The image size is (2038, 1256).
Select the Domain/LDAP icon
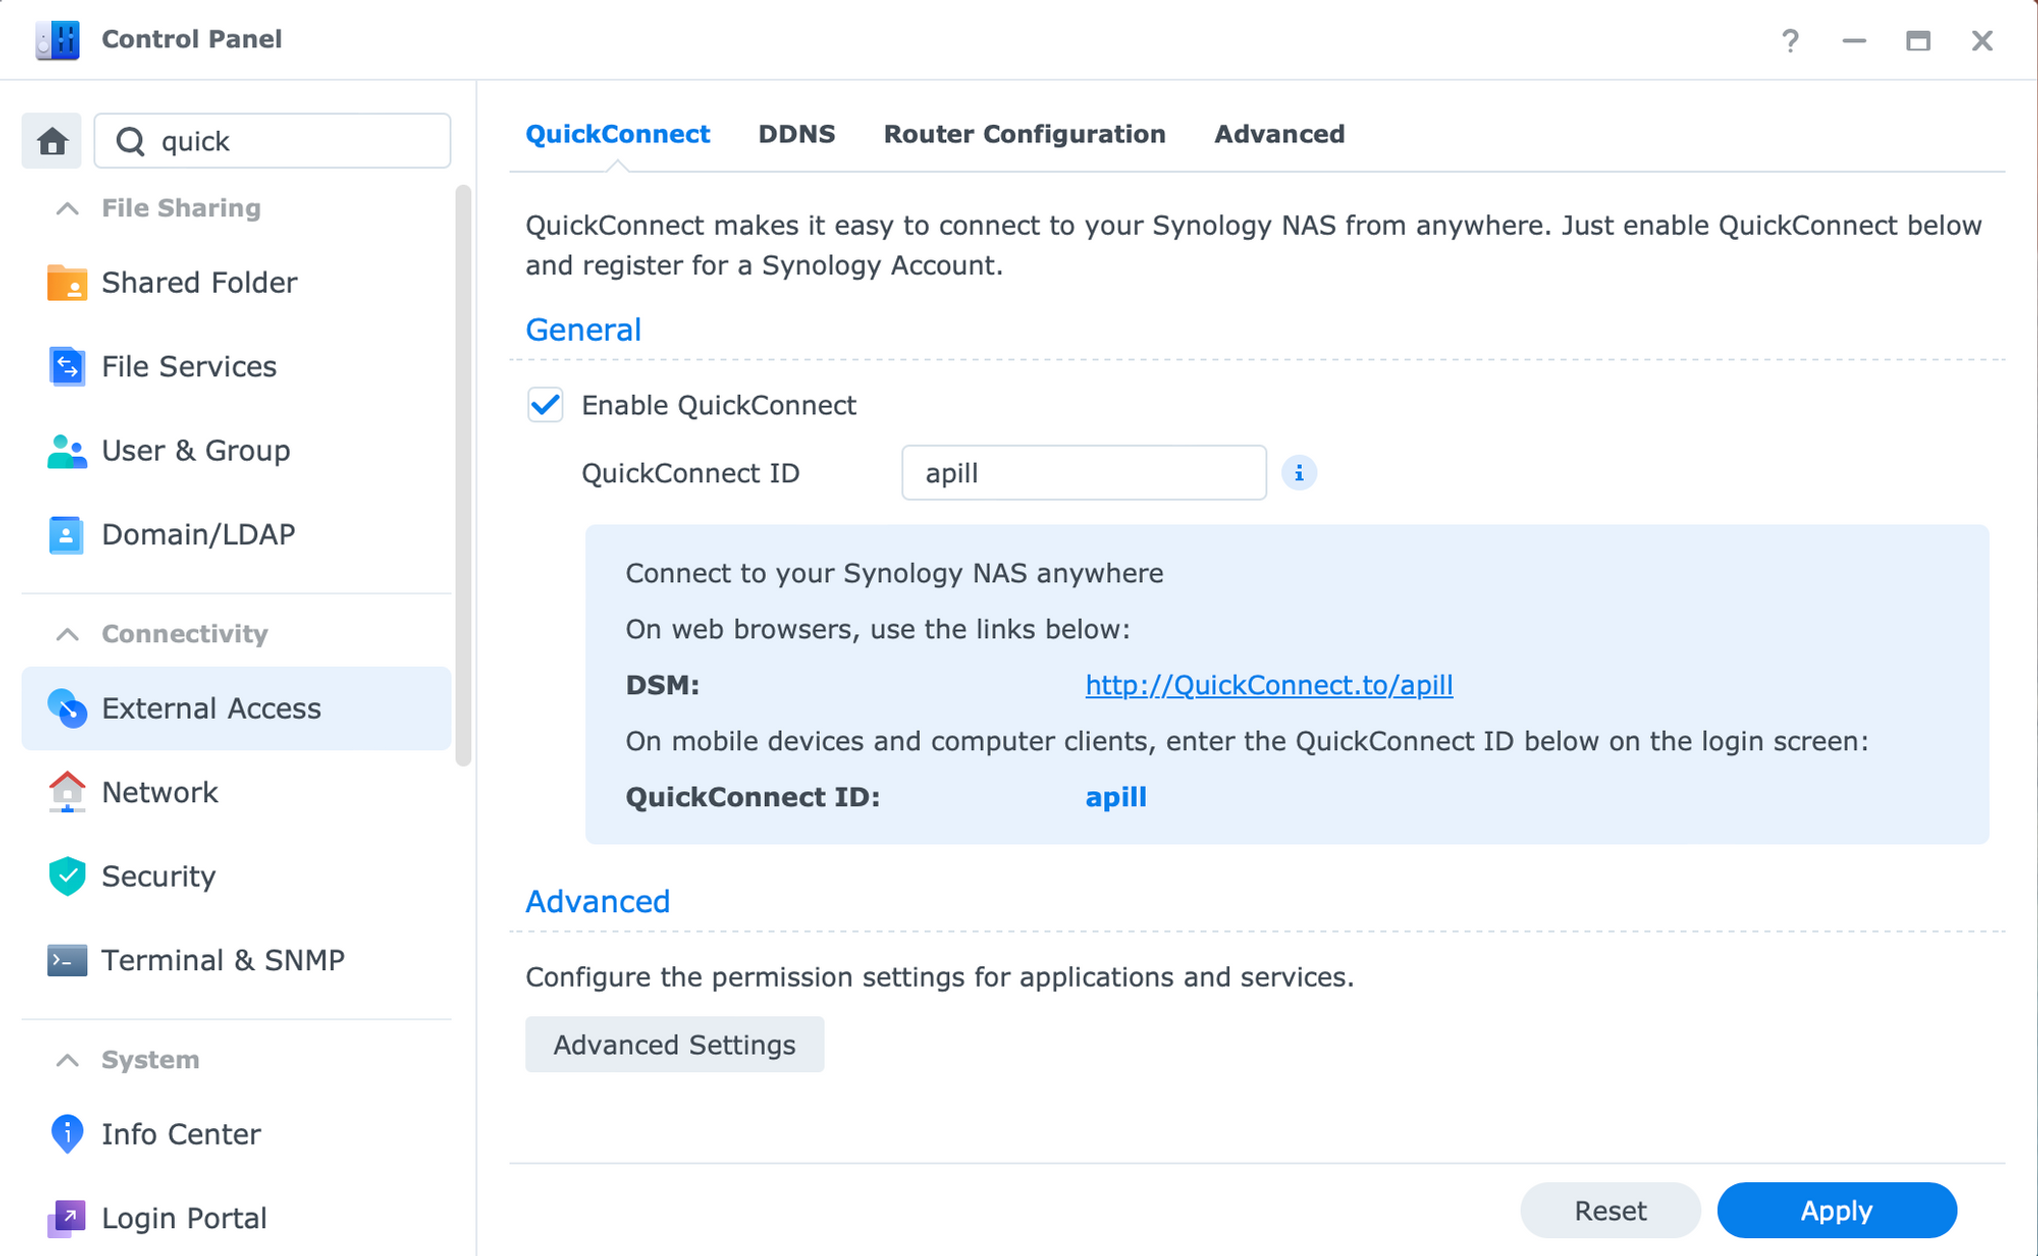(x=66, y=534)
